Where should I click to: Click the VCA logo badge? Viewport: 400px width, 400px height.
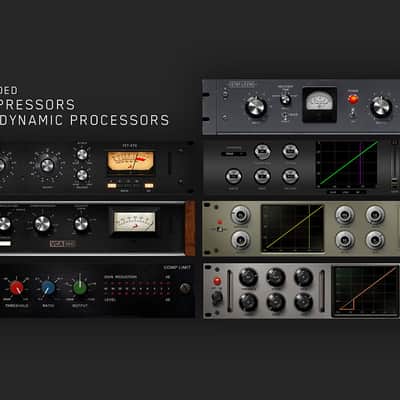pos(63,244)
